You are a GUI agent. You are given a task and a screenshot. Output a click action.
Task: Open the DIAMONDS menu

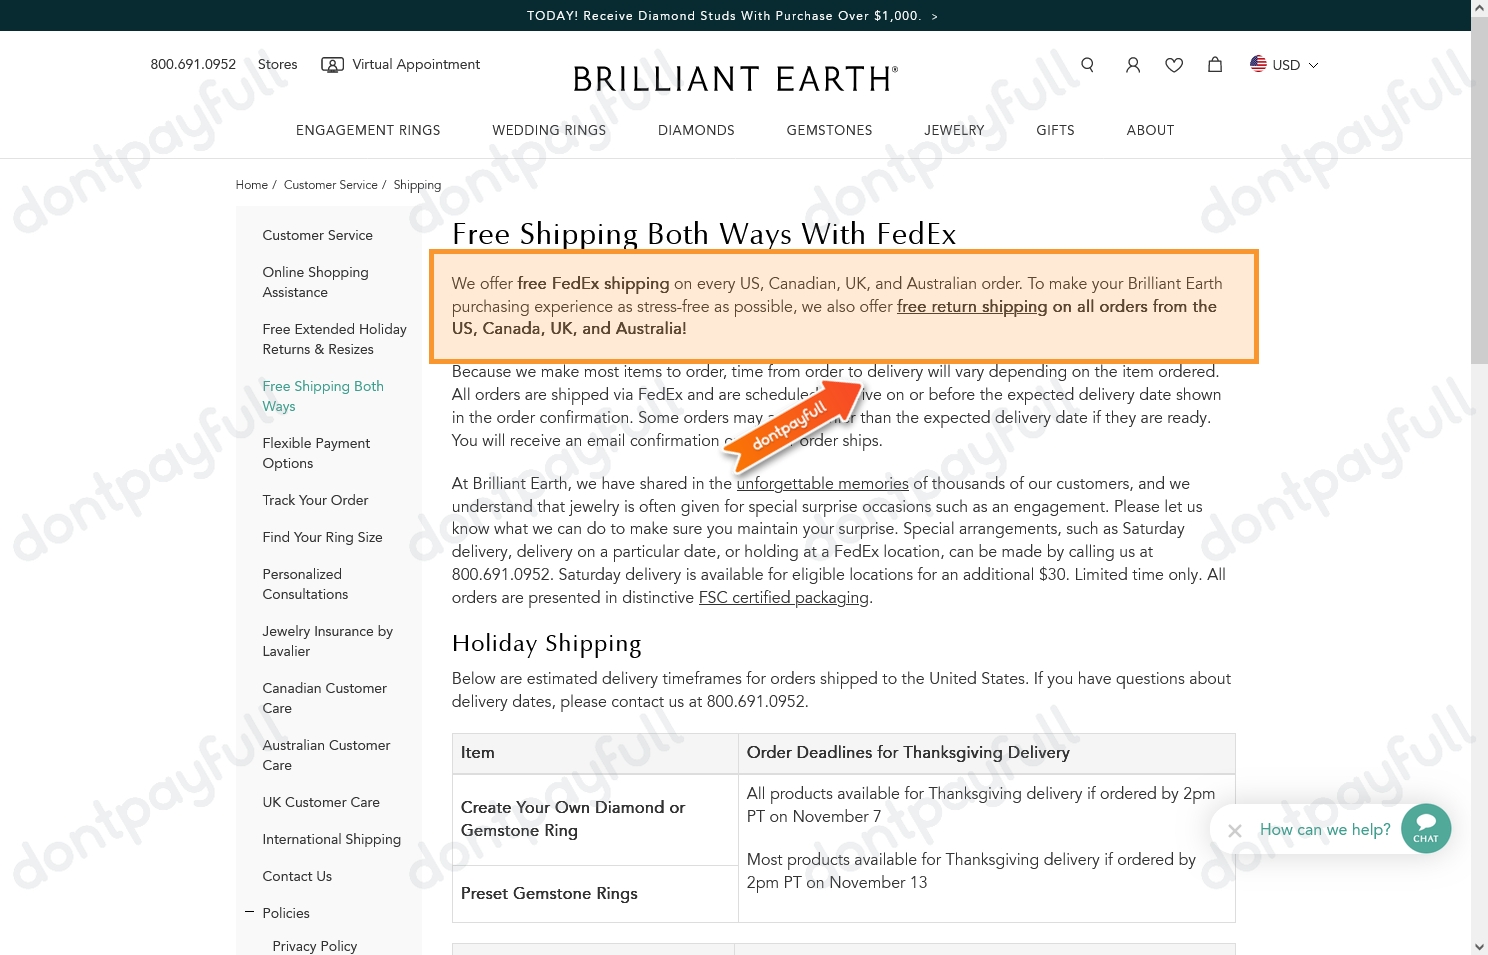[x=696, y=130]
